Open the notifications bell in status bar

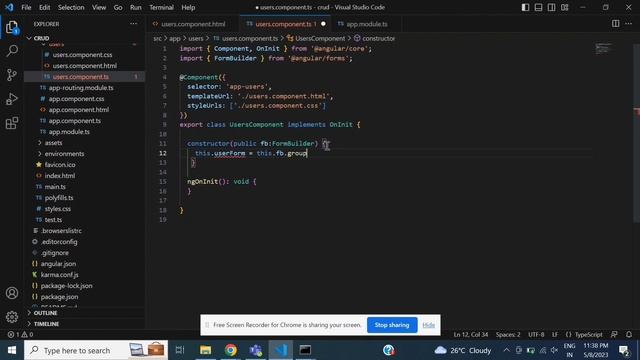629,334
